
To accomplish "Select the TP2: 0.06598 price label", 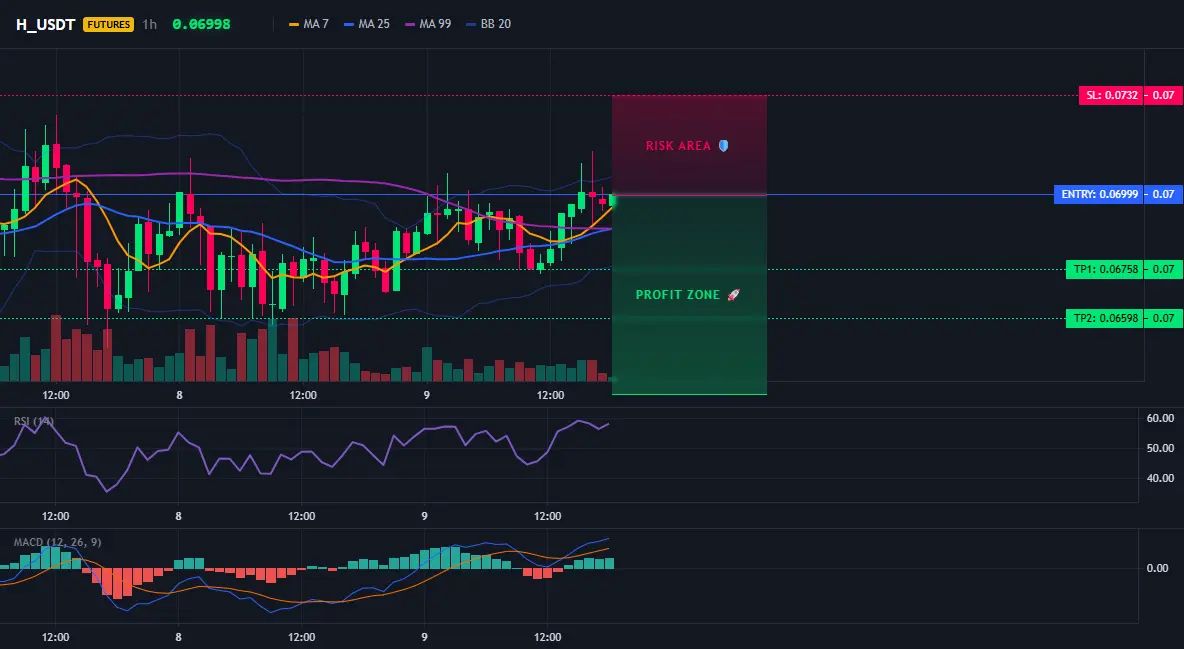I will click(1104, 318).
